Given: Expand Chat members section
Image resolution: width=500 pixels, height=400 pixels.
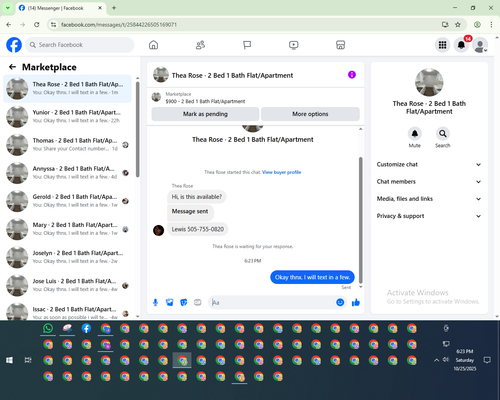Looking at the screenshot, I should (429, 182).
